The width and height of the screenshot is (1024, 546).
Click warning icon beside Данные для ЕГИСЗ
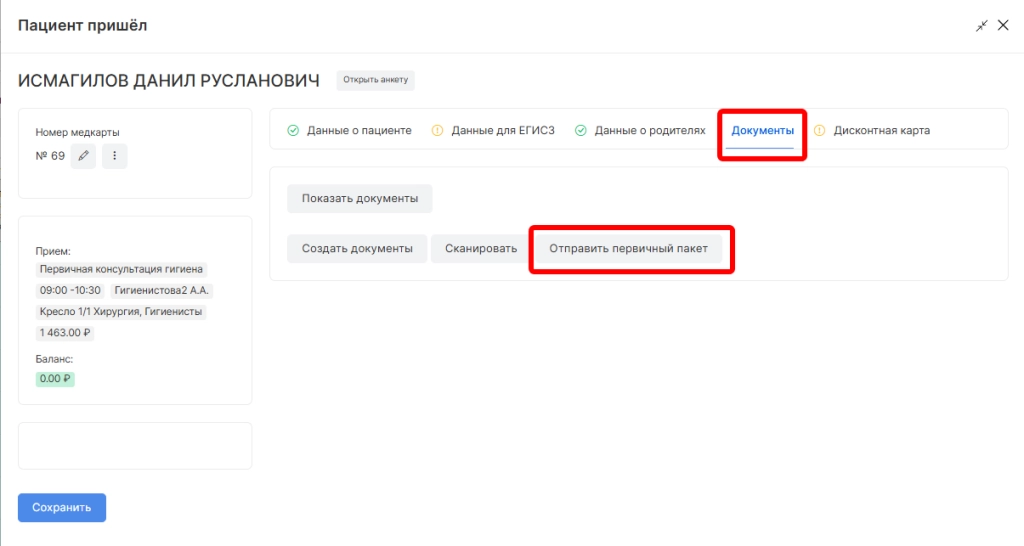coord(437,130)
